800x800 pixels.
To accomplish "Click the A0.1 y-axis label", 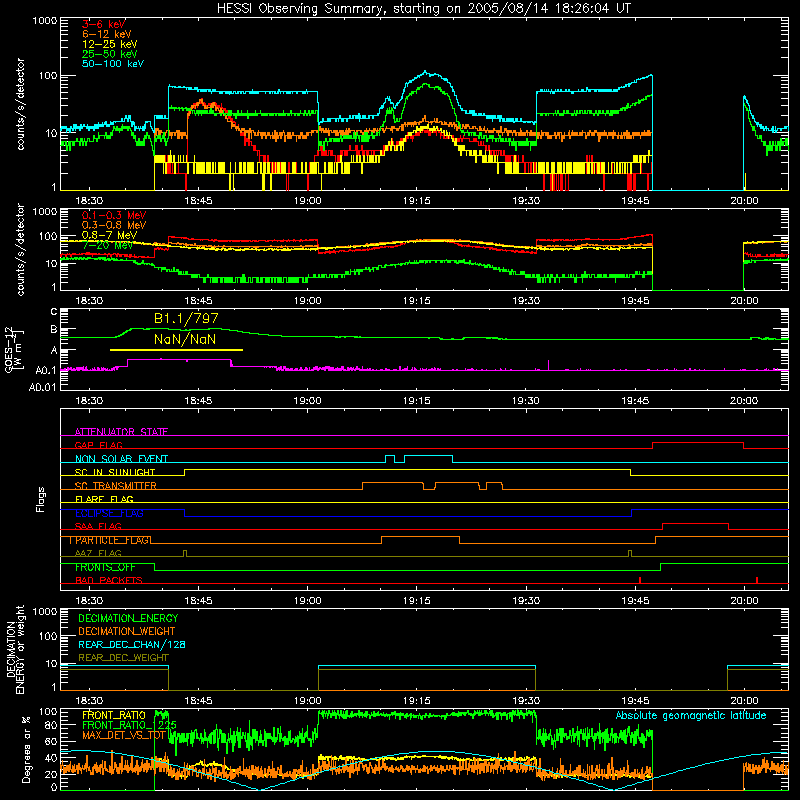I will point(46,370).
